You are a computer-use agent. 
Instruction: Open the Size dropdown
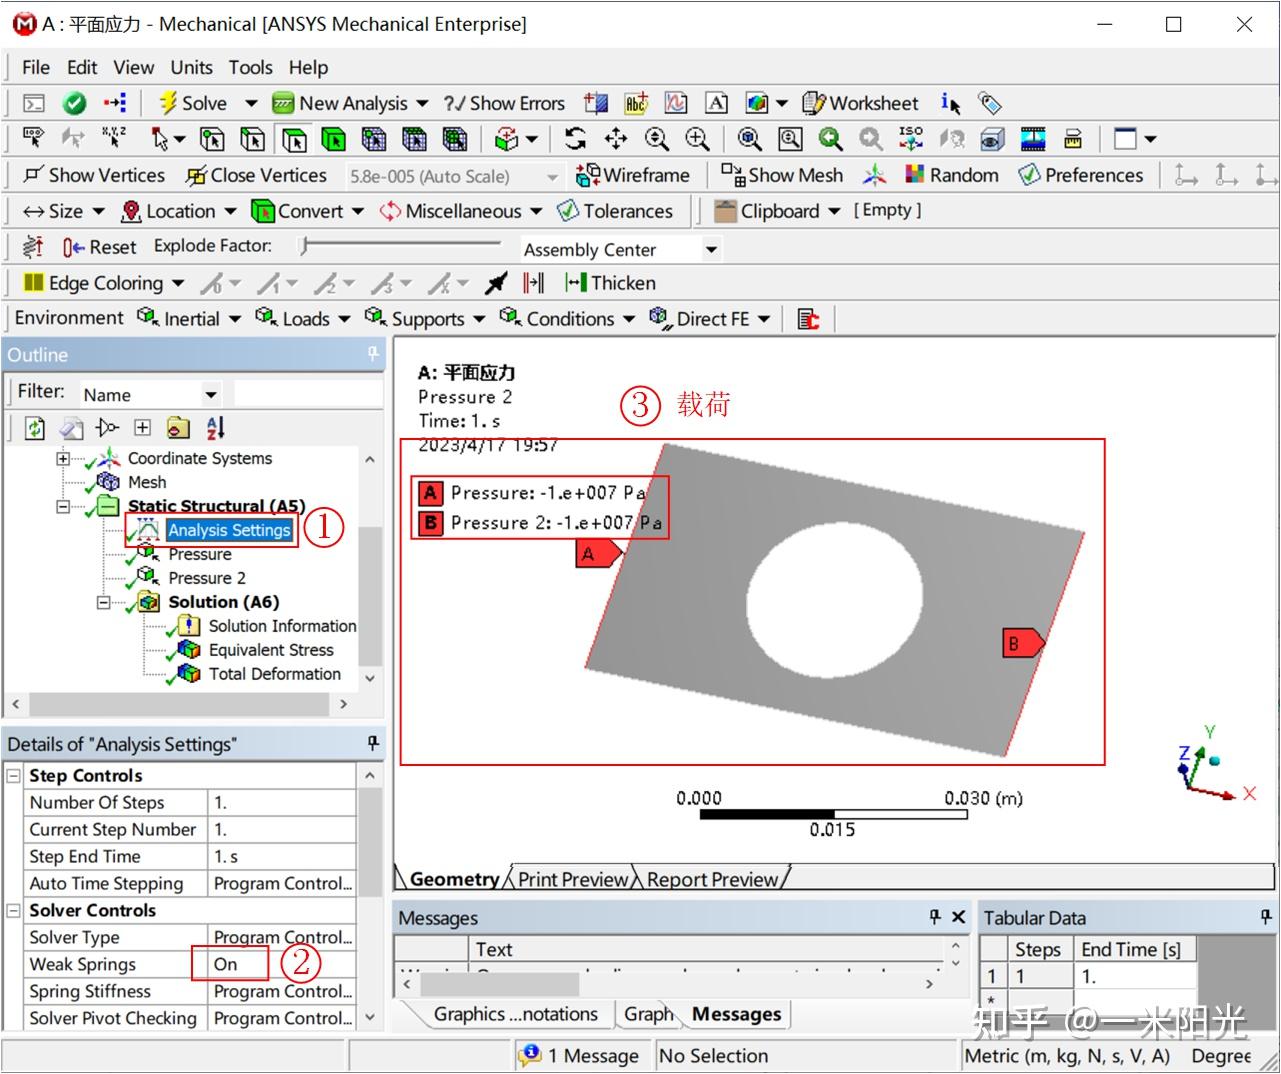(64, 211)
